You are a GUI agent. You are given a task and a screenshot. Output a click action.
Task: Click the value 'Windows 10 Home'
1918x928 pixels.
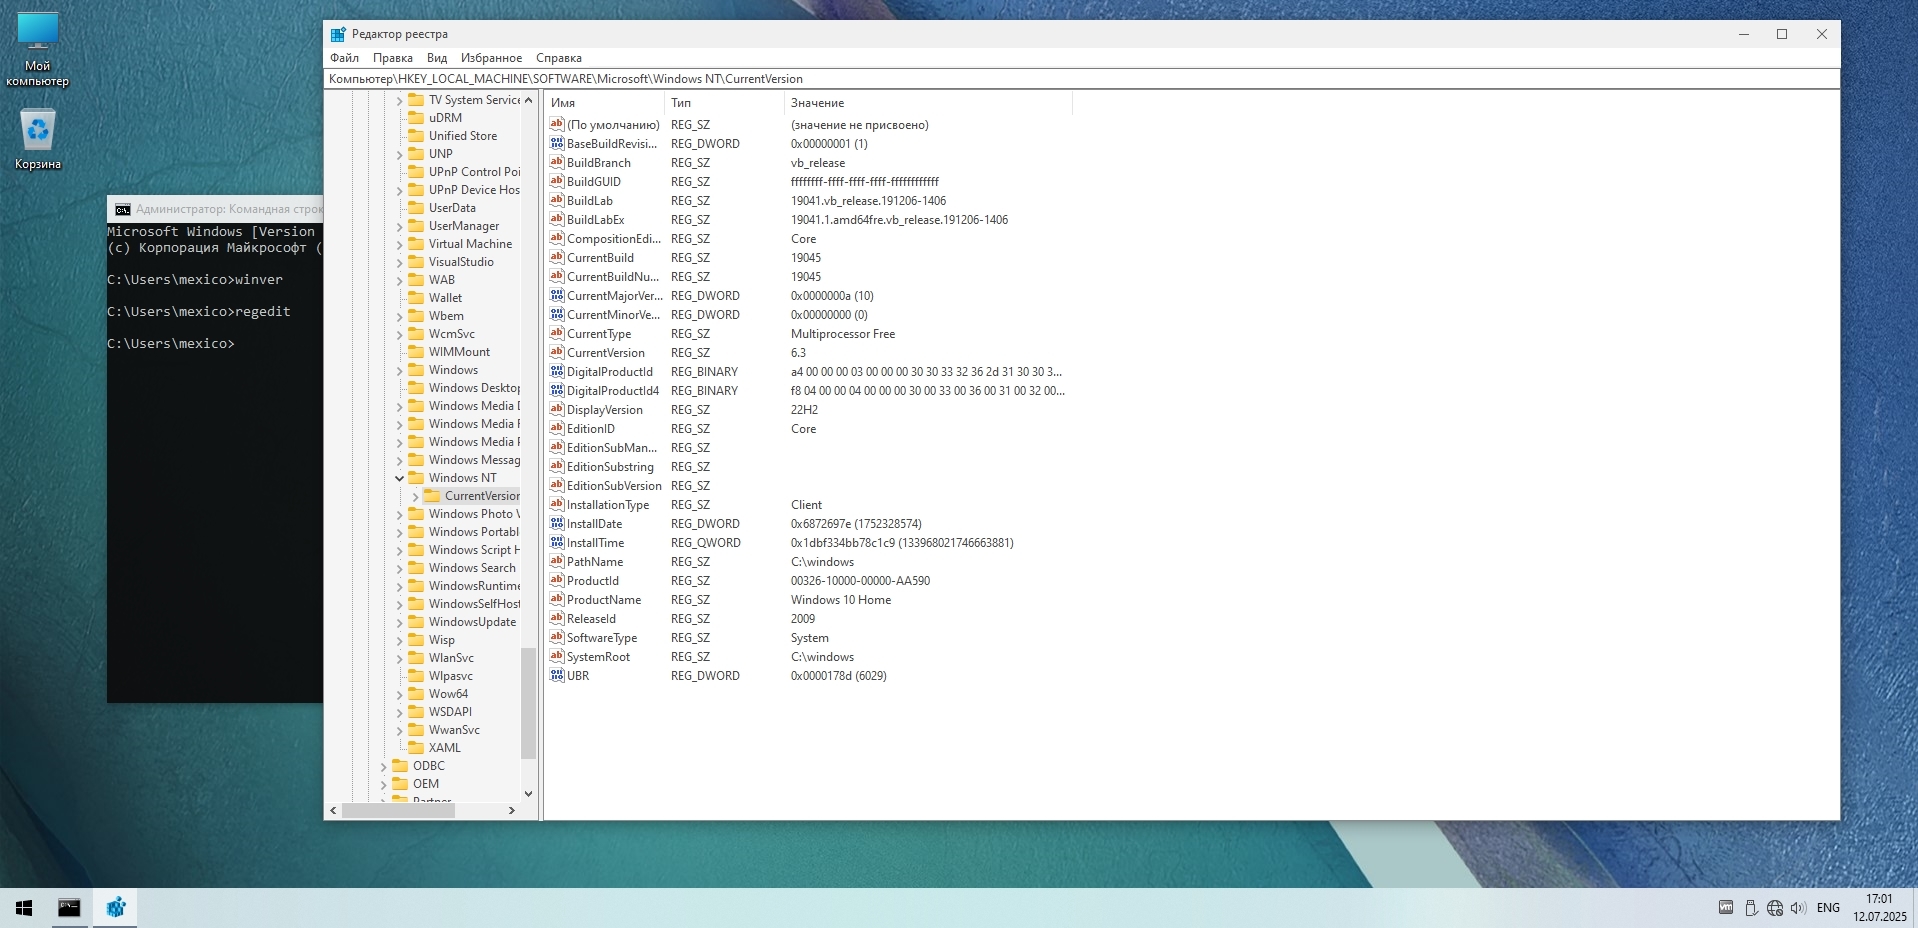click(841, 600)
